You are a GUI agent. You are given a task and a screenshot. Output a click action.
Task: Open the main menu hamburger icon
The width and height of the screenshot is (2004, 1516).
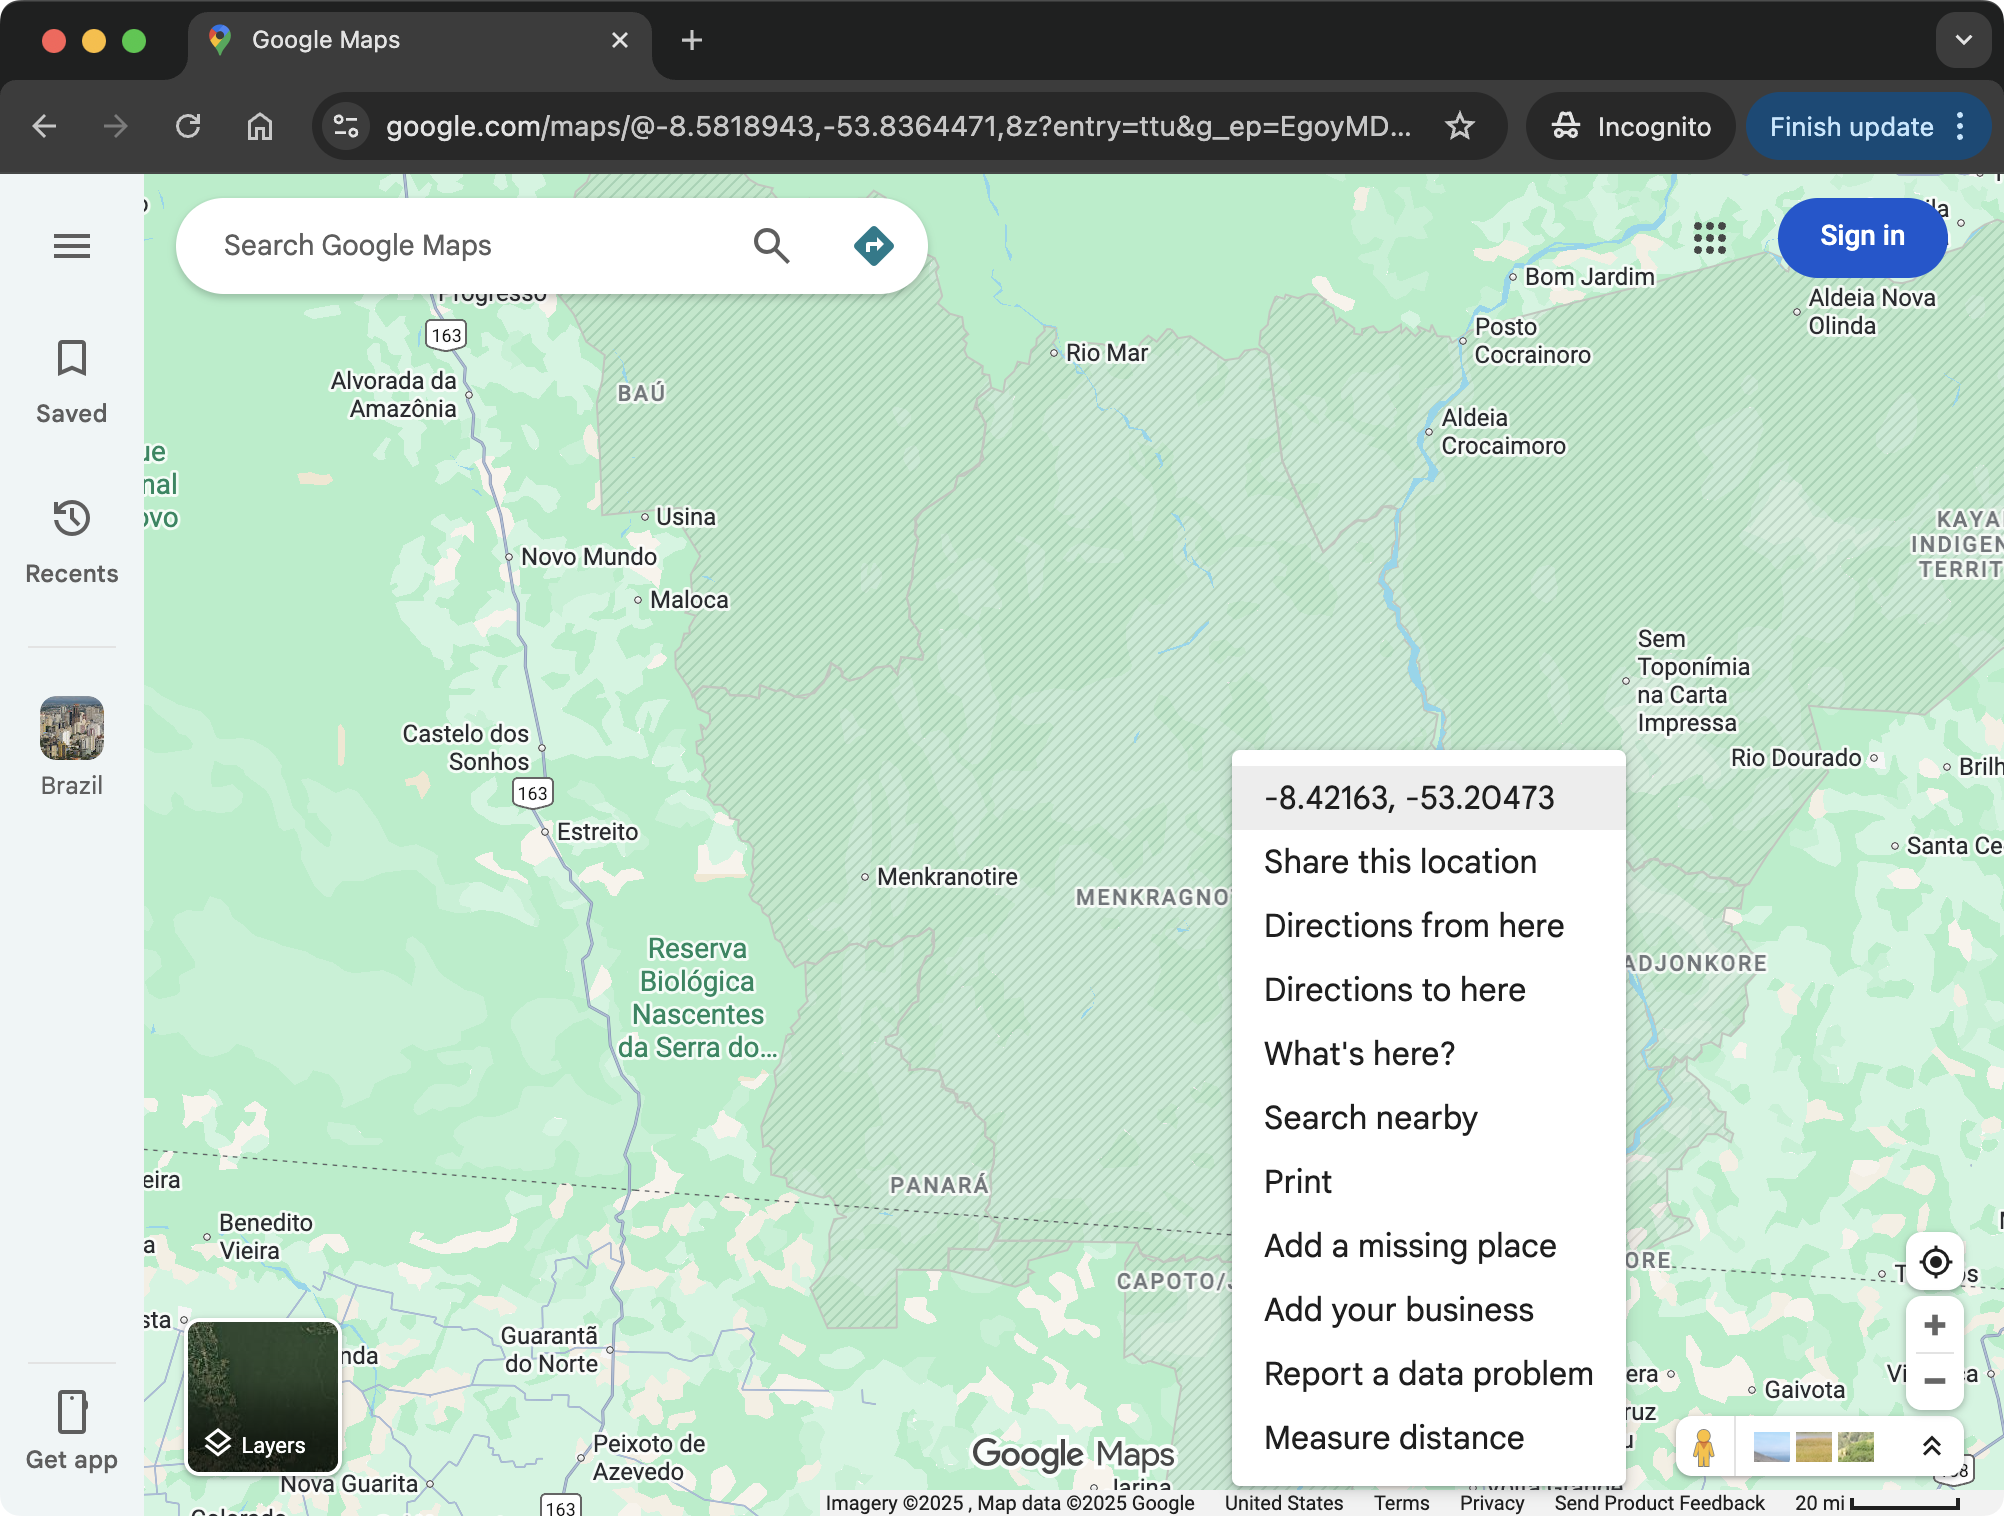[71, 246]
